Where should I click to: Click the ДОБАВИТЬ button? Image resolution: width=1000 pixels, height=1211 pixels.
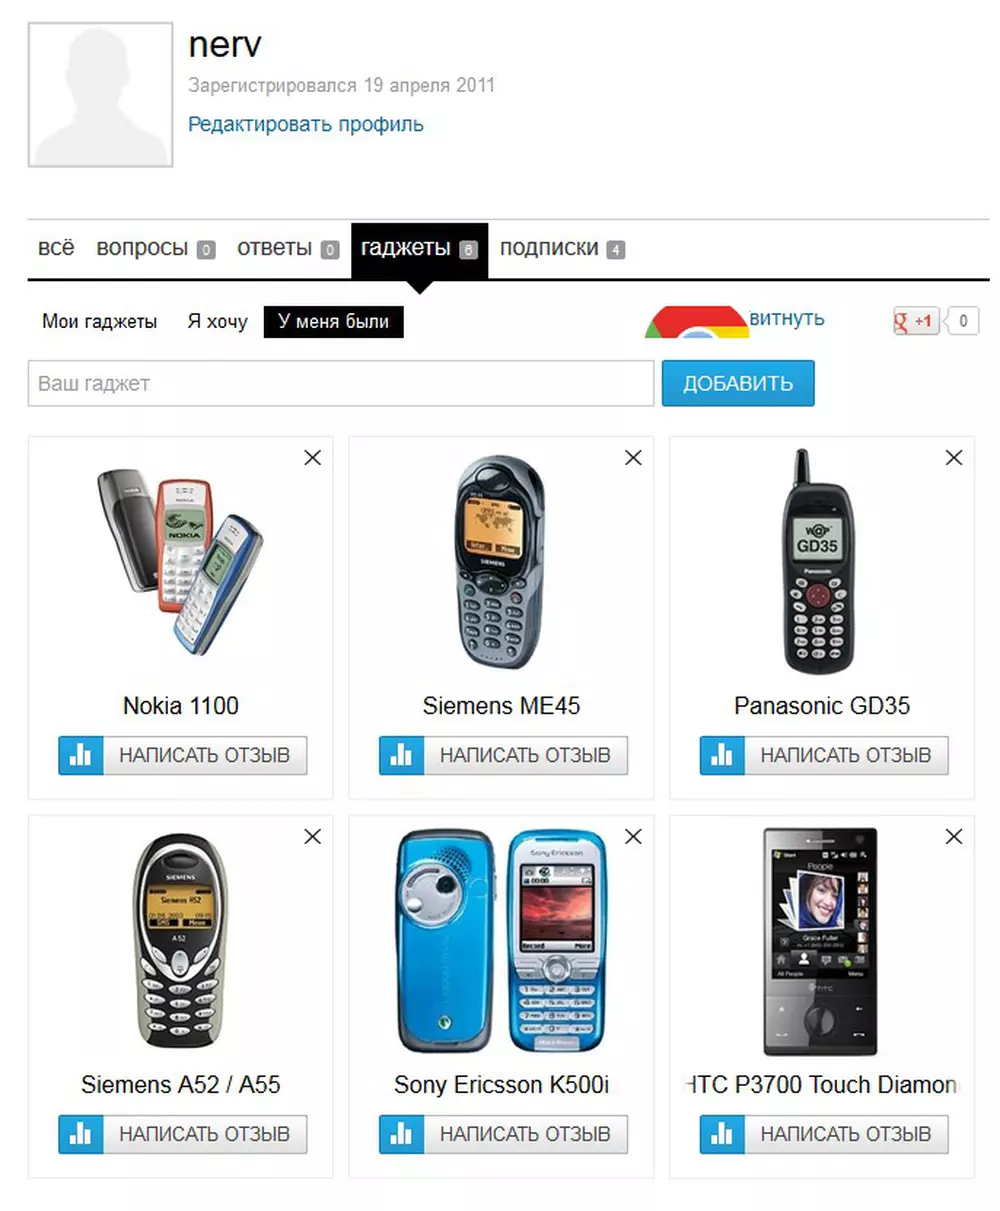[738, 383]
